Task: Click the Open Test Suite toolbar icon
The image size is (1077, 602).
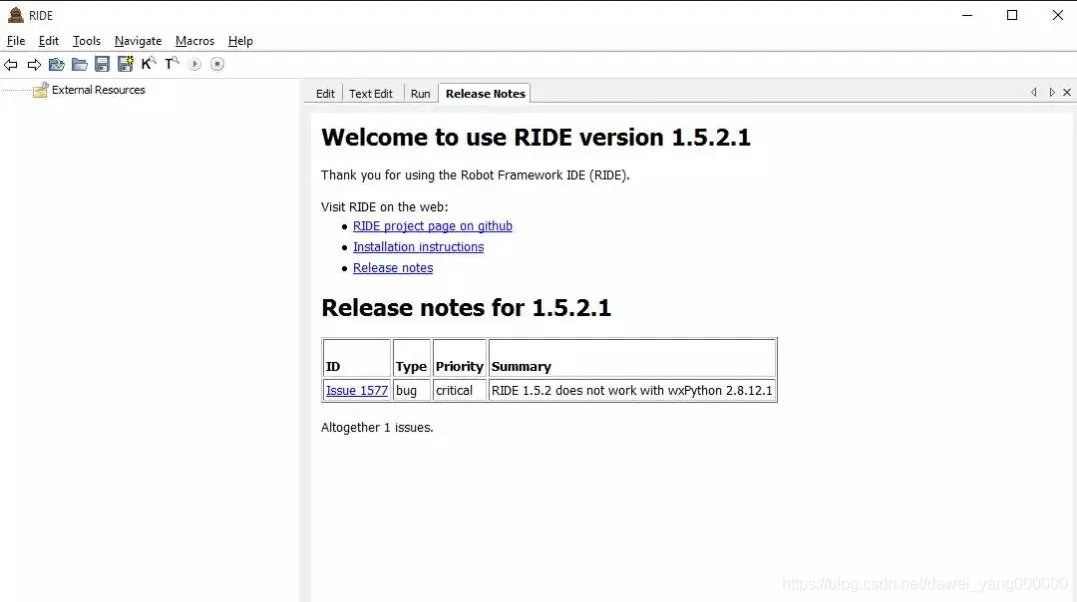Action: click(x=56, y=65)
